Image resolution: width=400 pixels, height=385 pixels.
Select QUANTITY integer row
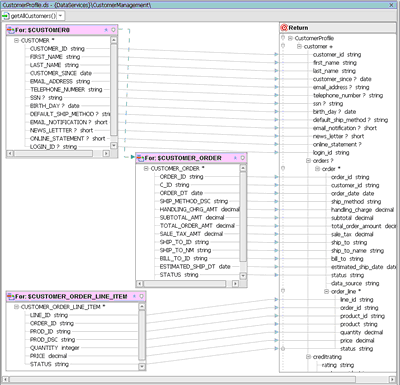click(x=55, y=348)
